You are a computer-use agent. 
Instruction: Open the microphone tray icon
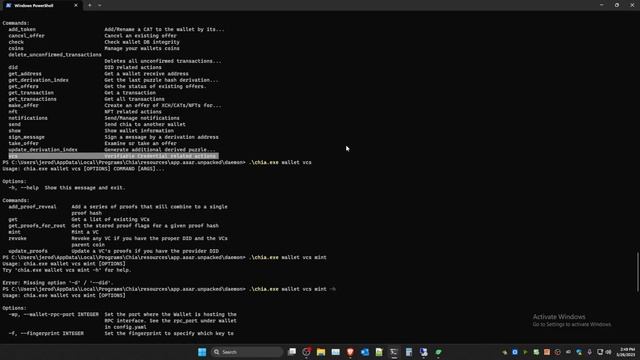tap(589, 352)
